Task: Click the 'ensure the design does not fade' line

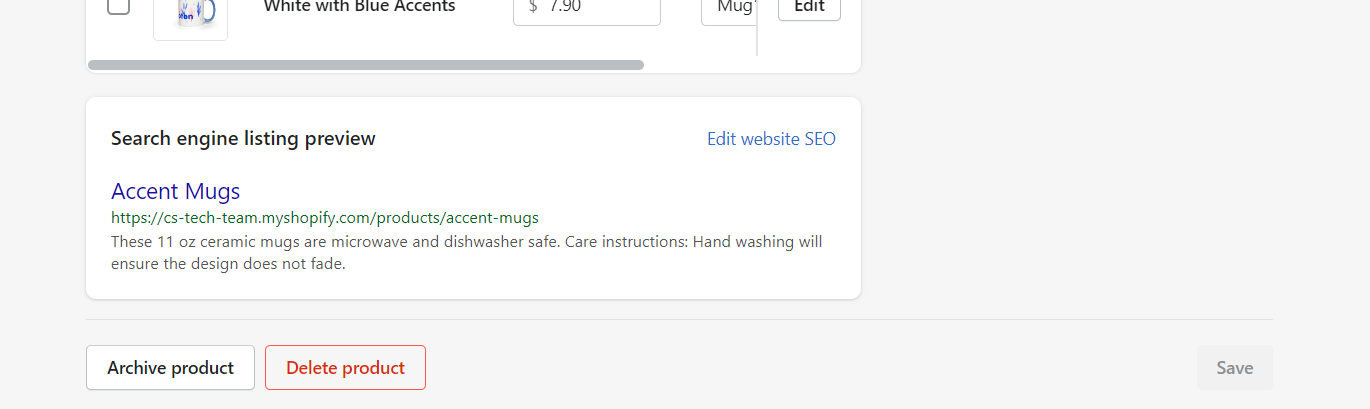Action: [228, 264]
